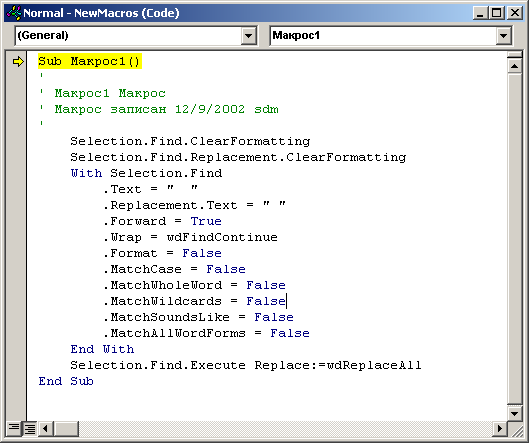Maximize the NewMacros code window
The width and height of the screenshot is (529, 443).
click(x=497, y=13)
